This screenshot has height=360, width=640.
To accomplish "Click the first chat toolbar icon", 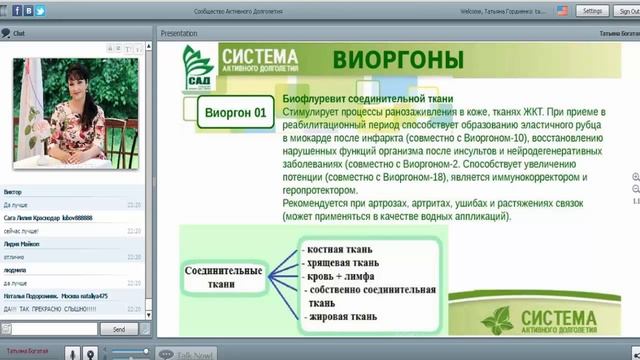I will pyautogui.click(x=110, y=49).
